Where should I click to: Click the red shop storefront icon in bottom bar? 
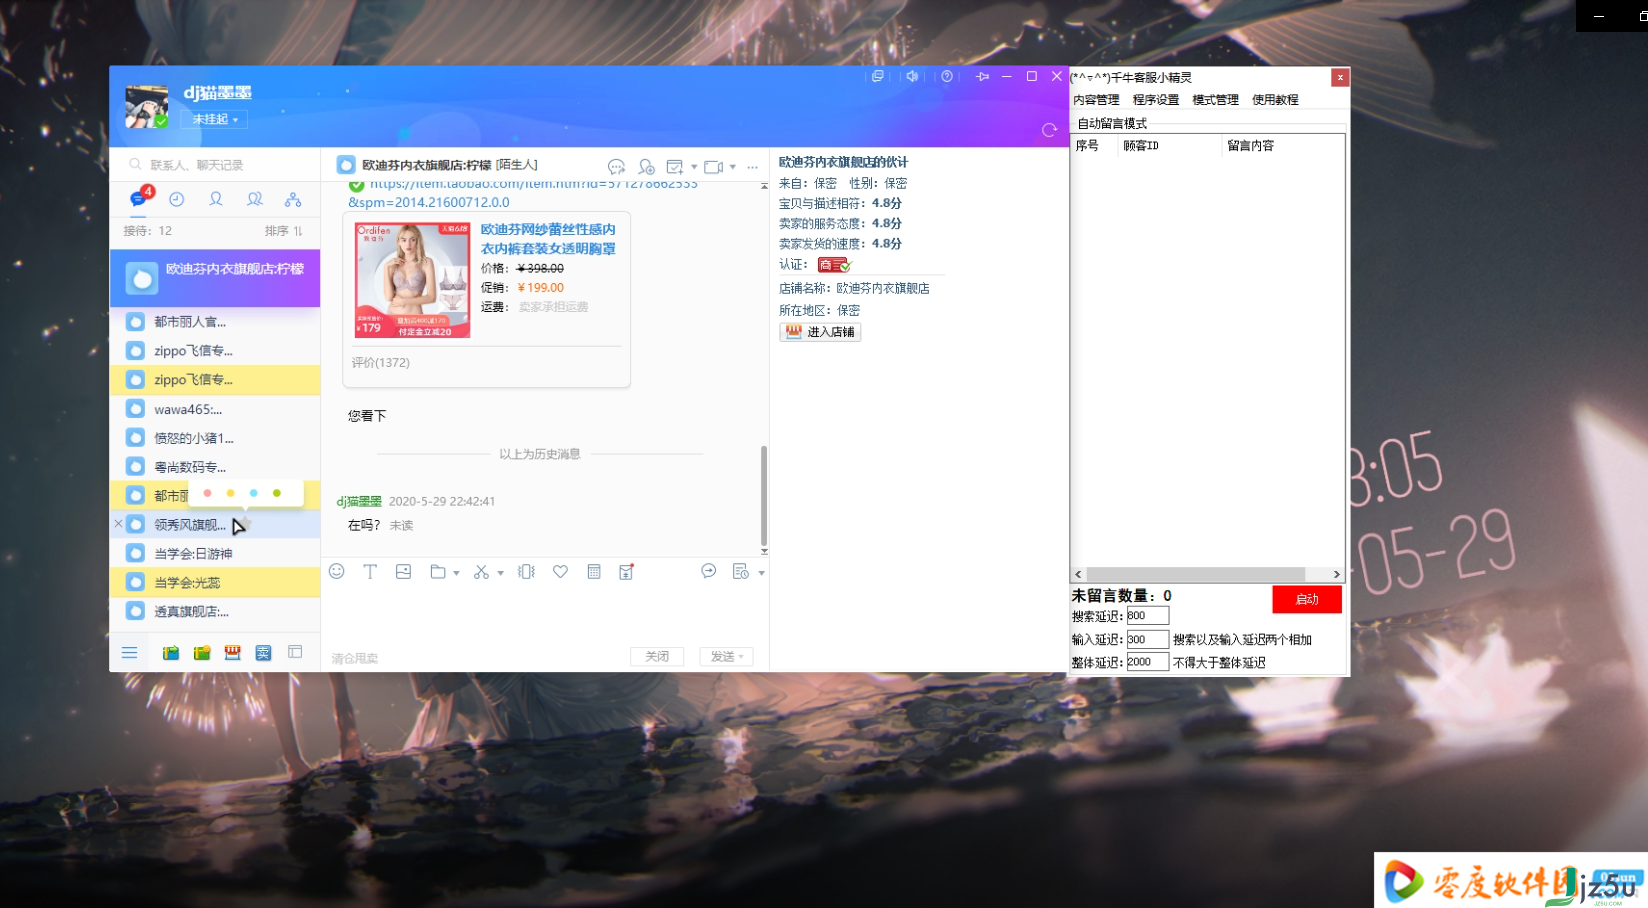click(233, 653)
